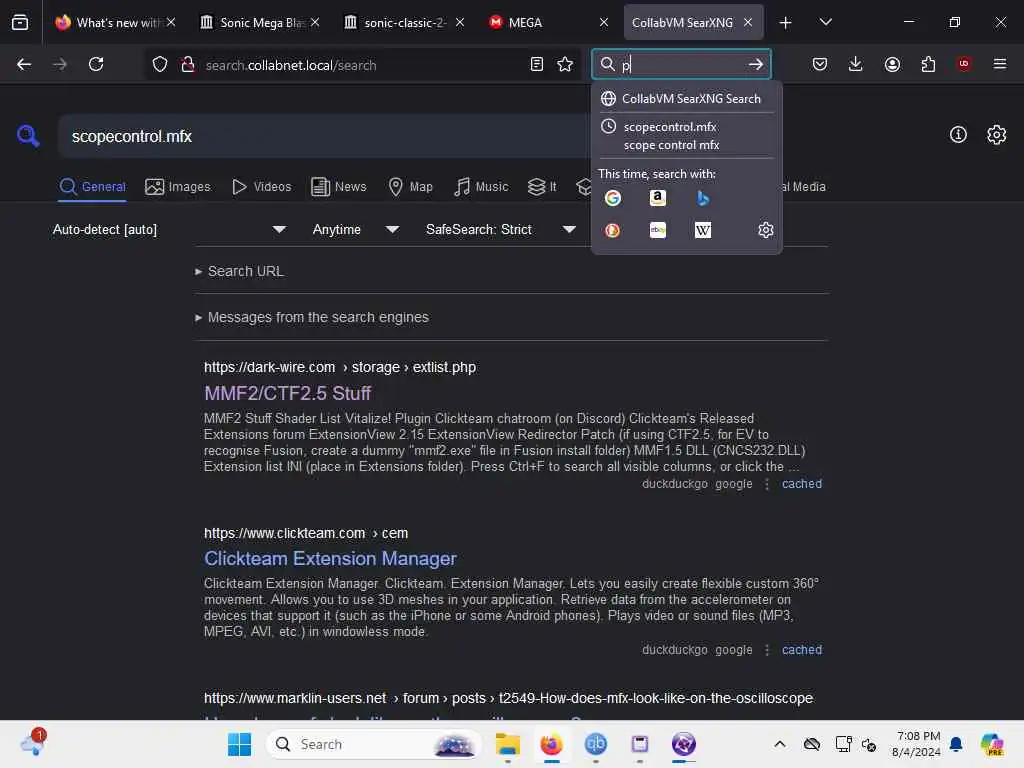Pick the scopecontrol.mfx history suggestion

point(670,127)
